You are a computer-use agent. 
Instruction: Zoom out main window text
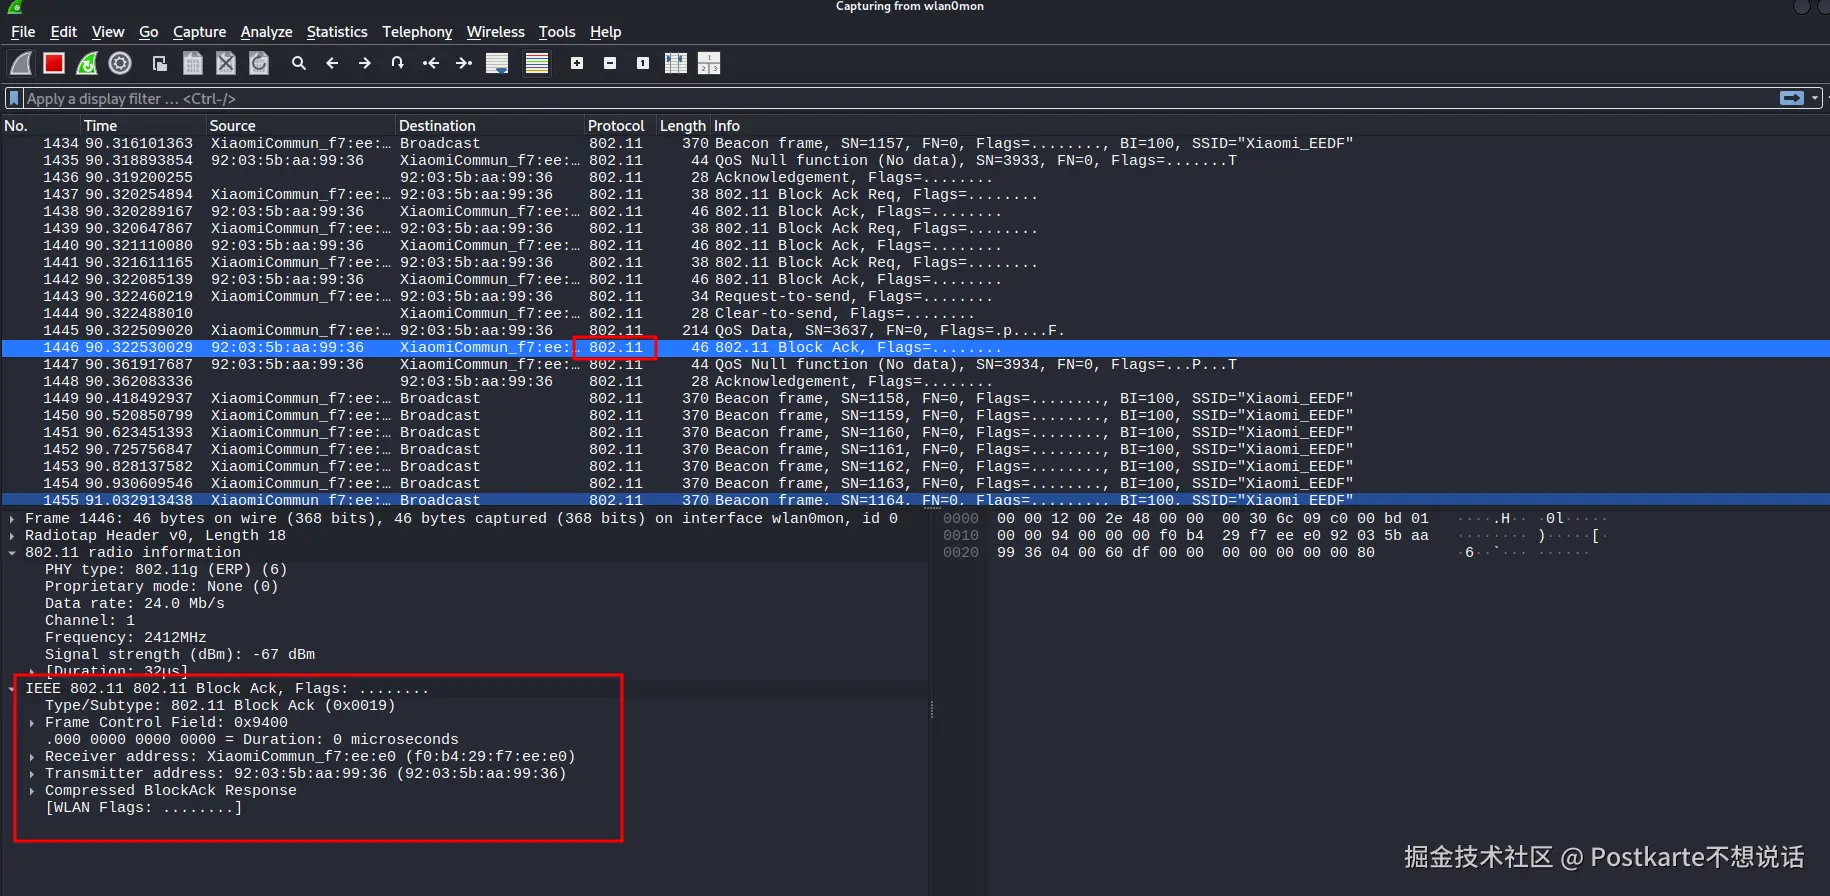coord(610,63)
